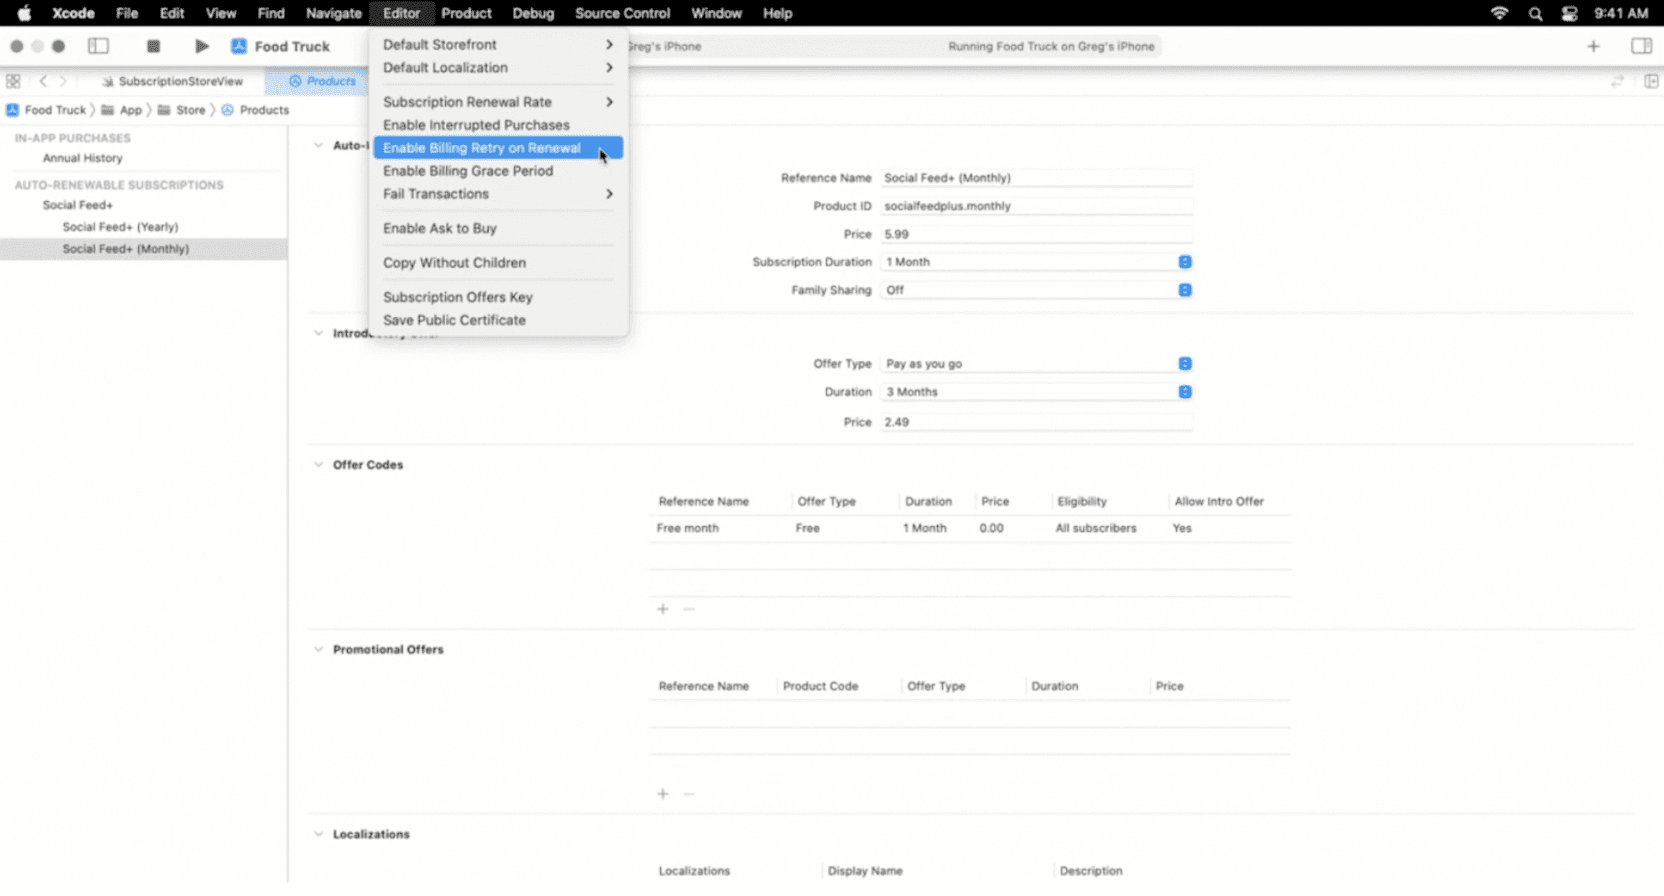The height and width of the screenshot is (896, 1664).
Task: Open the introductory offer Duration dropdown
Action: click(x=1037, y=392)
